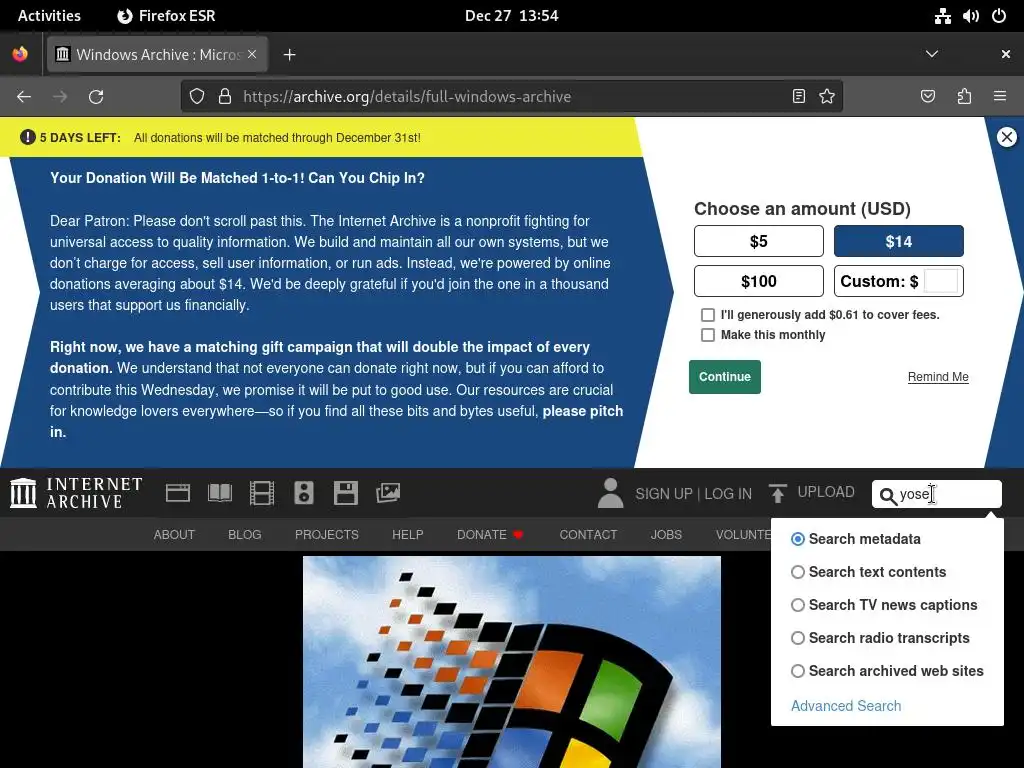Viewport: 1024px width, 768px height.
Task: Click the LOG IN link
Action: [728, 494]
